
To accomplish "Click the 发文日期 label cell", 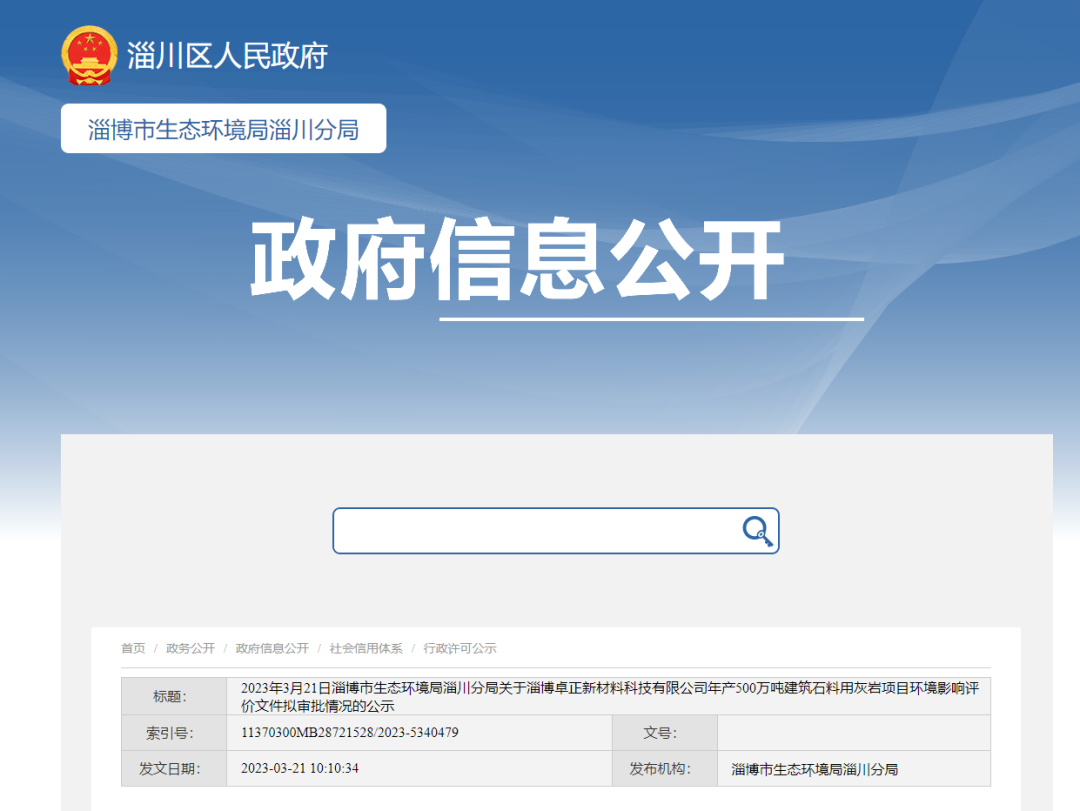I will [x=173, y=769].
